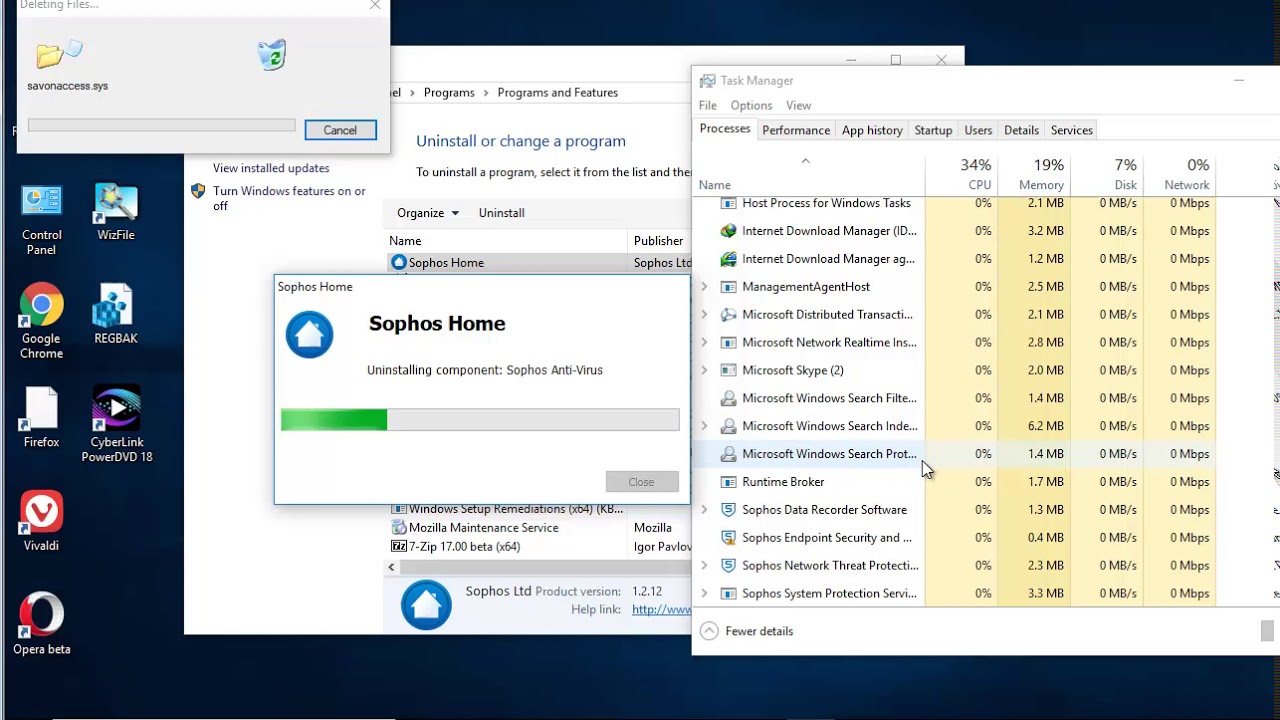Launch CyberLink PowerDVD 18 shortcut
Image resolution: width=1280 pixels, height=720 pixels.
click(116, 425)
